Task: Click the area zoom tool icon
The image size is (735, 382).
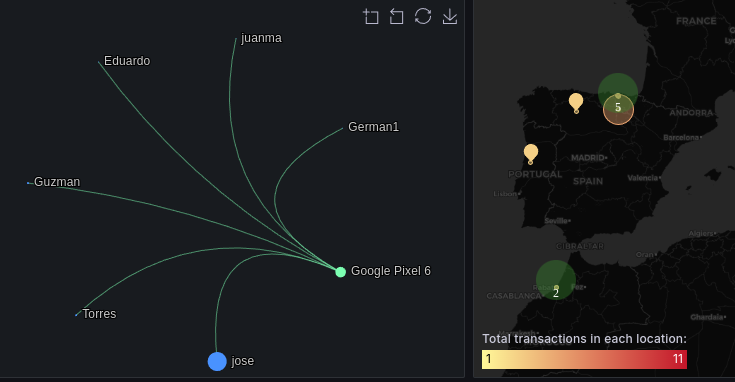Action: (x=371, y=16)
